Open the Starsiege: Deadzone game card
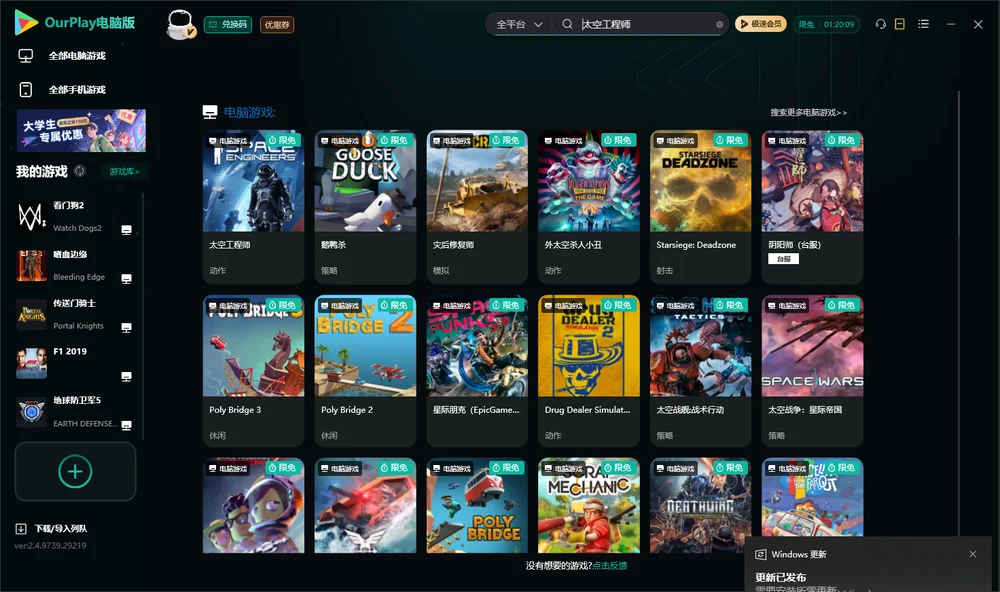 coord(700,207)
